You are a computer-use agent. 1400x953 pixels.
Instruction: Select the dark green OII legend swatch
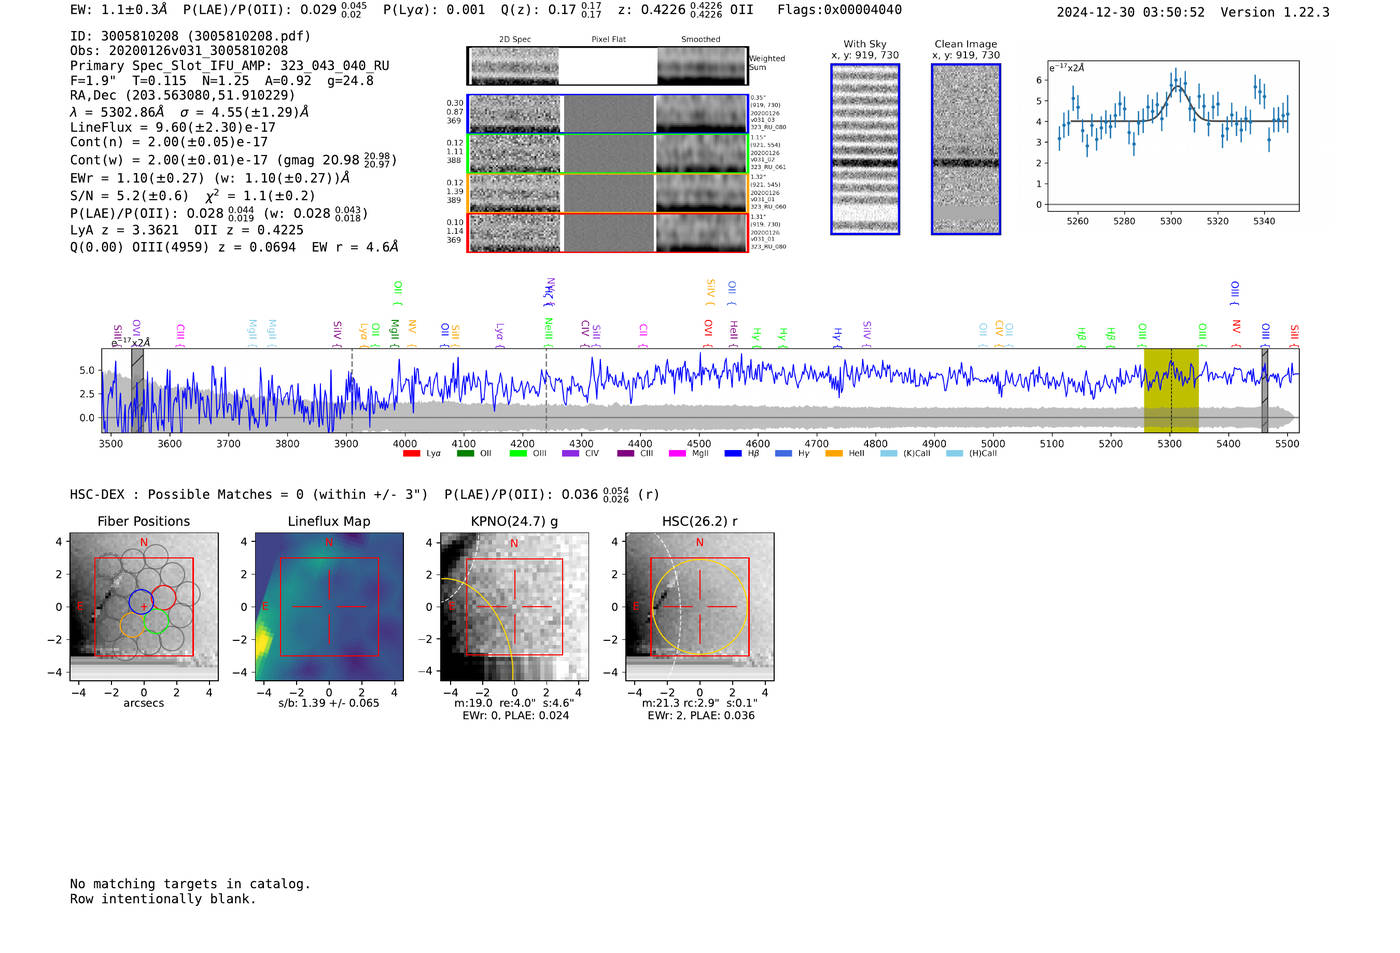click(465, 454)
